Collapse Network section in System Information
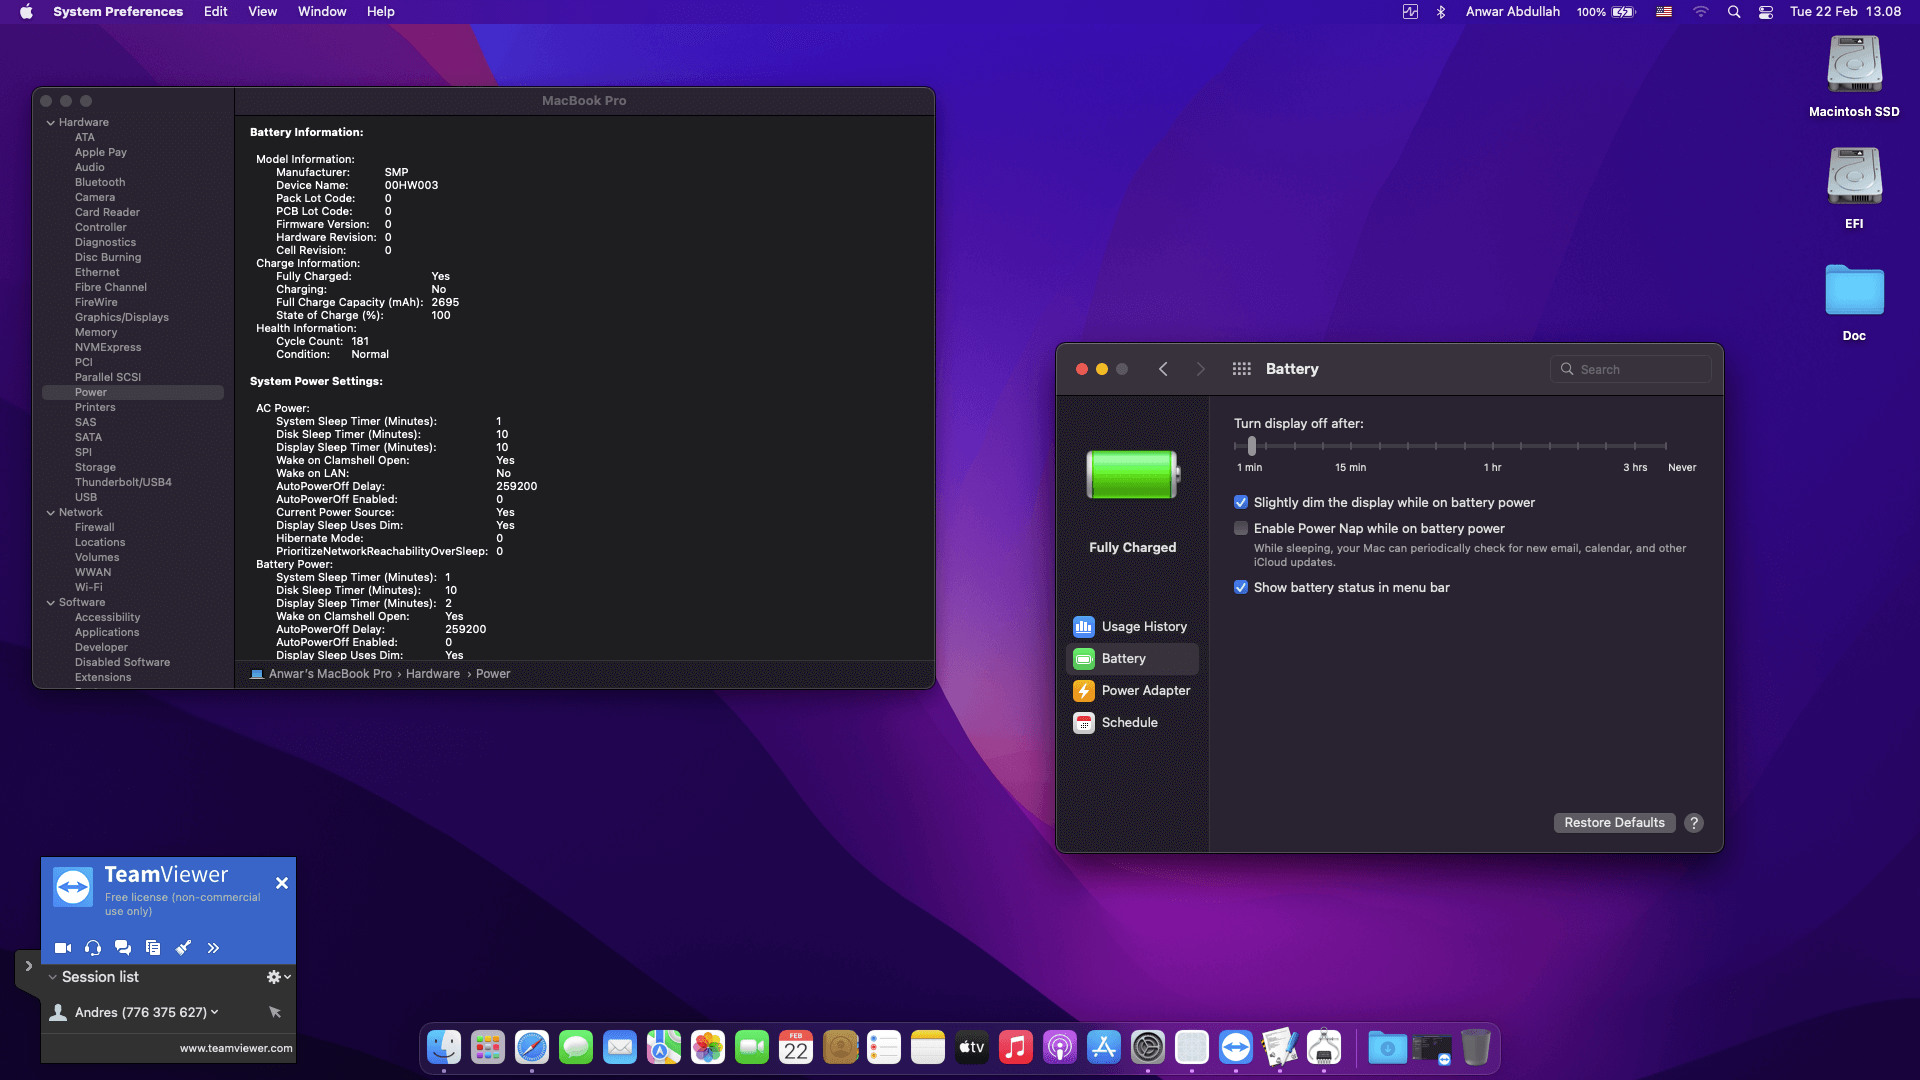The width and height of the screenshot is (1920, 1080). pyautogui.click(x=50, y=513)
